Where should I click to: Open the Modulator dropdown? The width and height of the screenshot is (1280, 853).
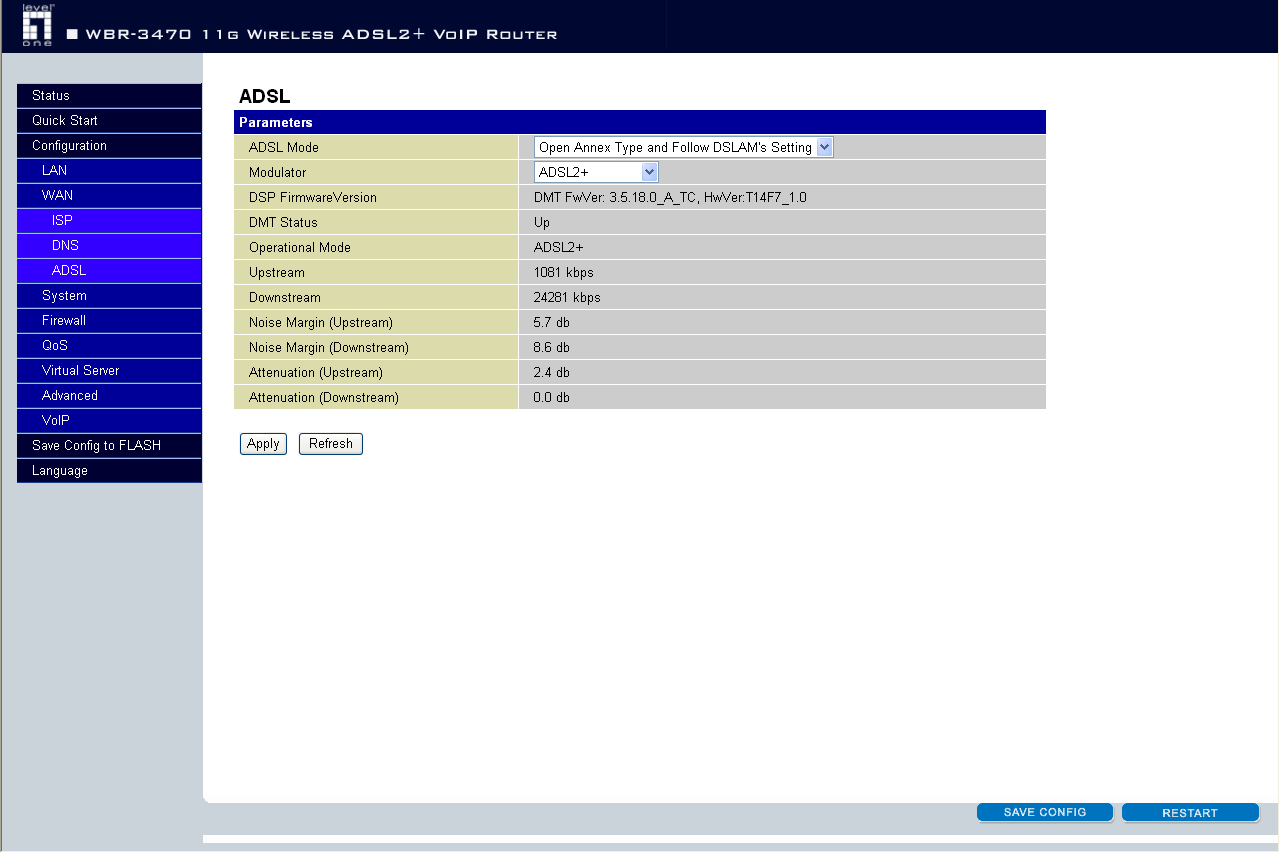click(596, 172)
